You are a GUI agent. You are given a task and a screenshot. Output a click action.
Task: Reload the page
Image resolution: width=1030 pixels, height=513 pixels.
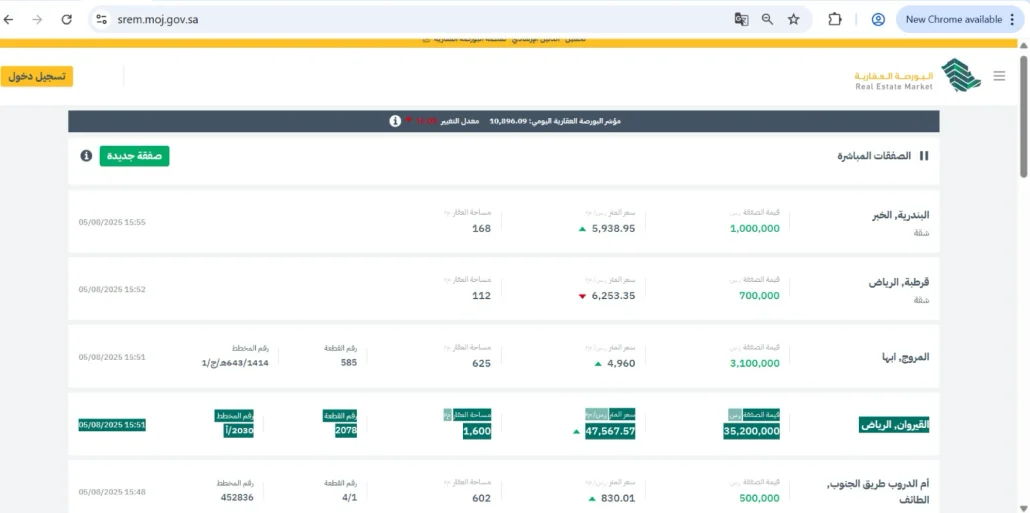(x=66, y=19)
